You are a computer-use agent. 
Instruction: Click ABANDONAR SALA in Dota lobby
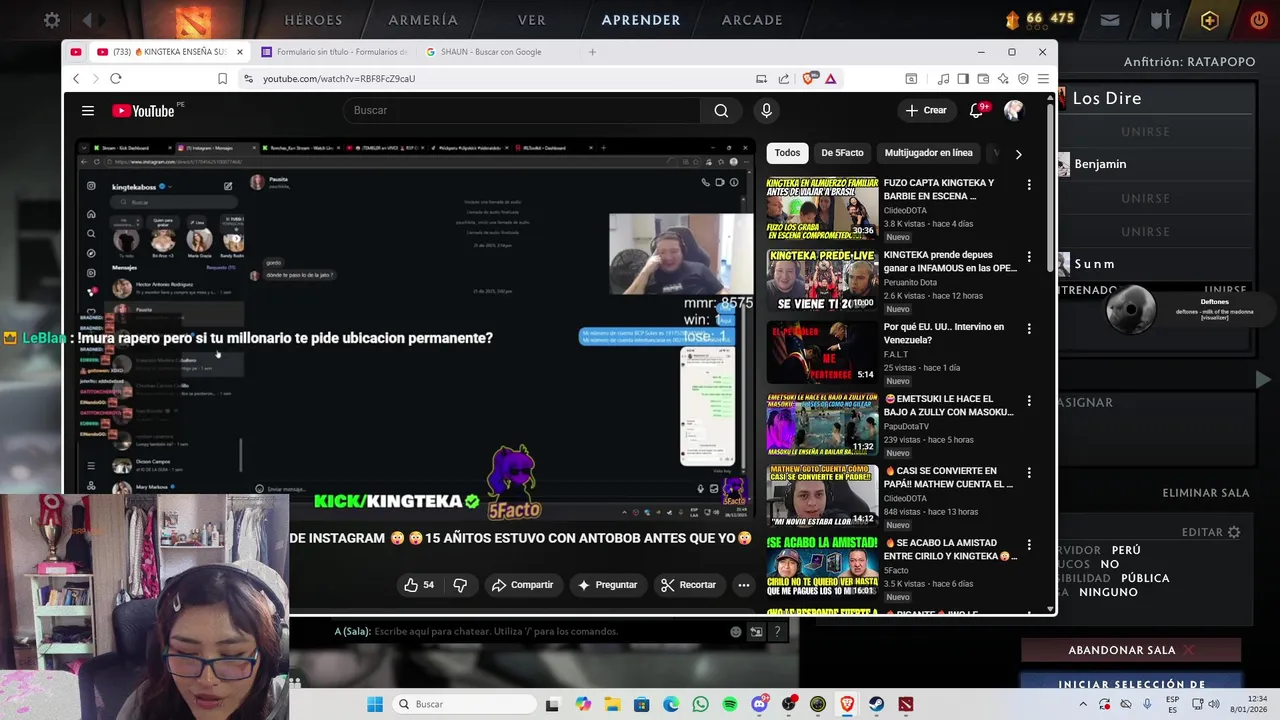tap(1131, 650)
